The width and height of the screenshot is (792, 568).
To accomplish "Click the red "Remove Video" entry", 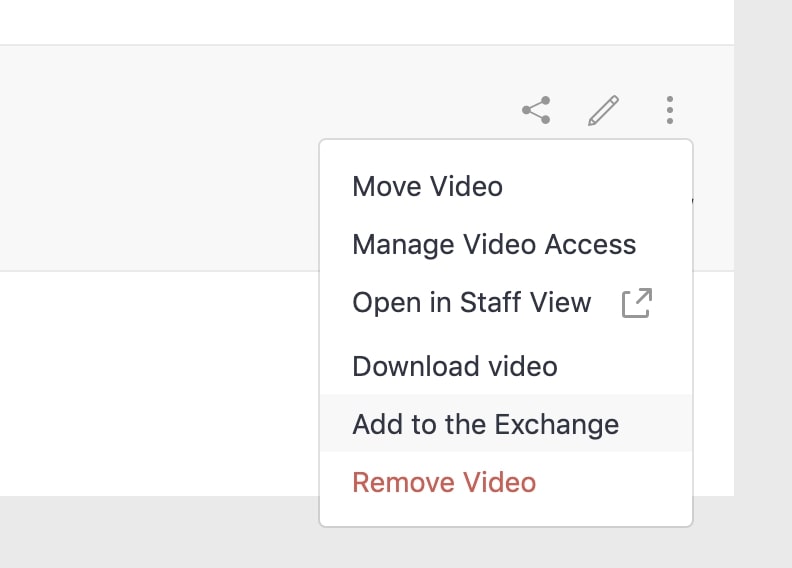I will point(444,483).
